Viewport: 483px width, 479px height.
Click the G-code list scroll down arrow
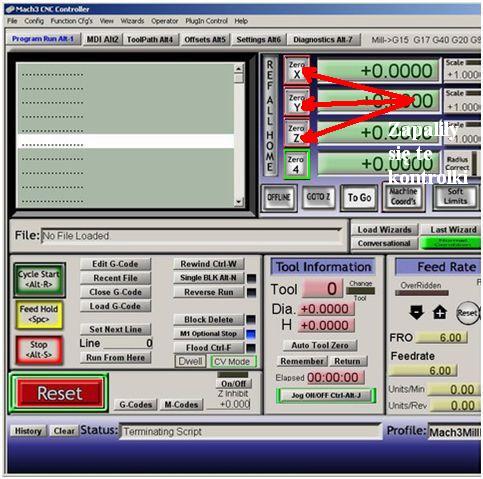click(x=238, y=201)
